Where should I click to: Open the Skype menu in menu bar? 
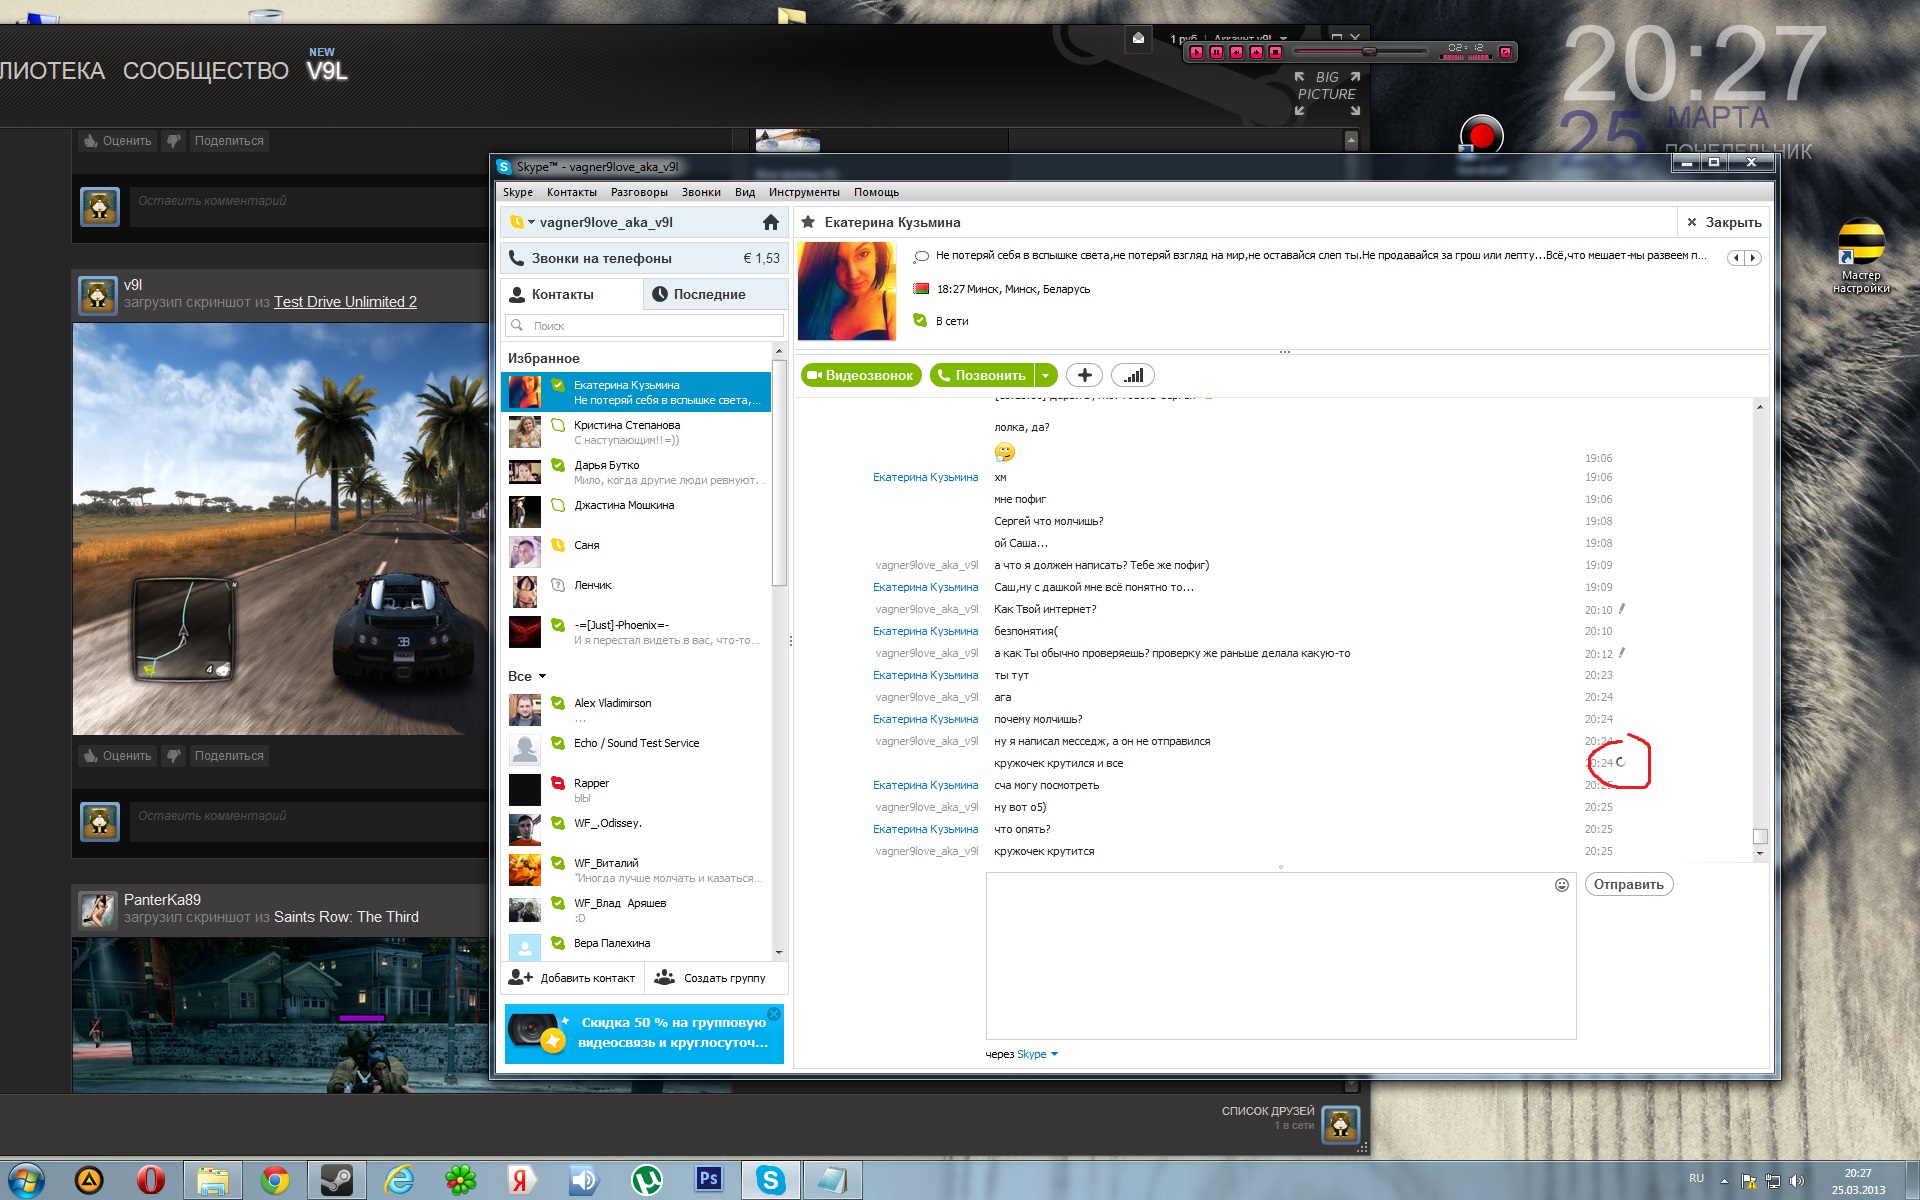518,192
